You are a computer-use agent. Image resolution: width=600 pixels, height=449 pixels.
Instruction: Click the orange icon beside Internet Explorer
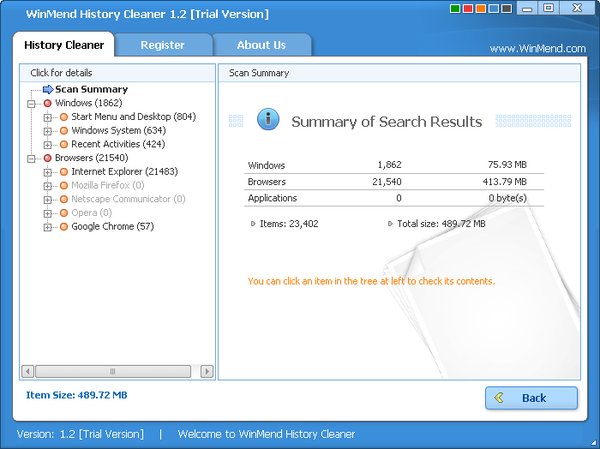coord(64,172)
